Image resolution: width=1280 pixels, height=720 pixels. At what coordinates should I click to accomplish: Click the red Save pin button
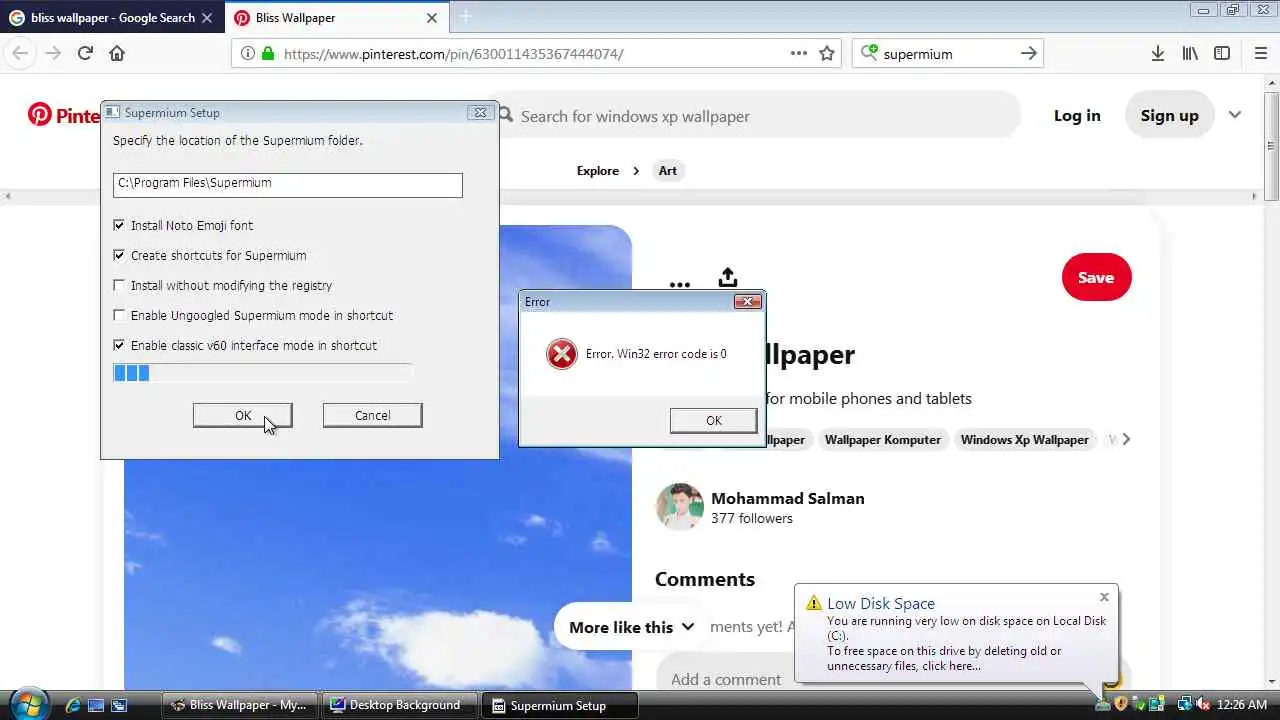[x=1096, y=277]
